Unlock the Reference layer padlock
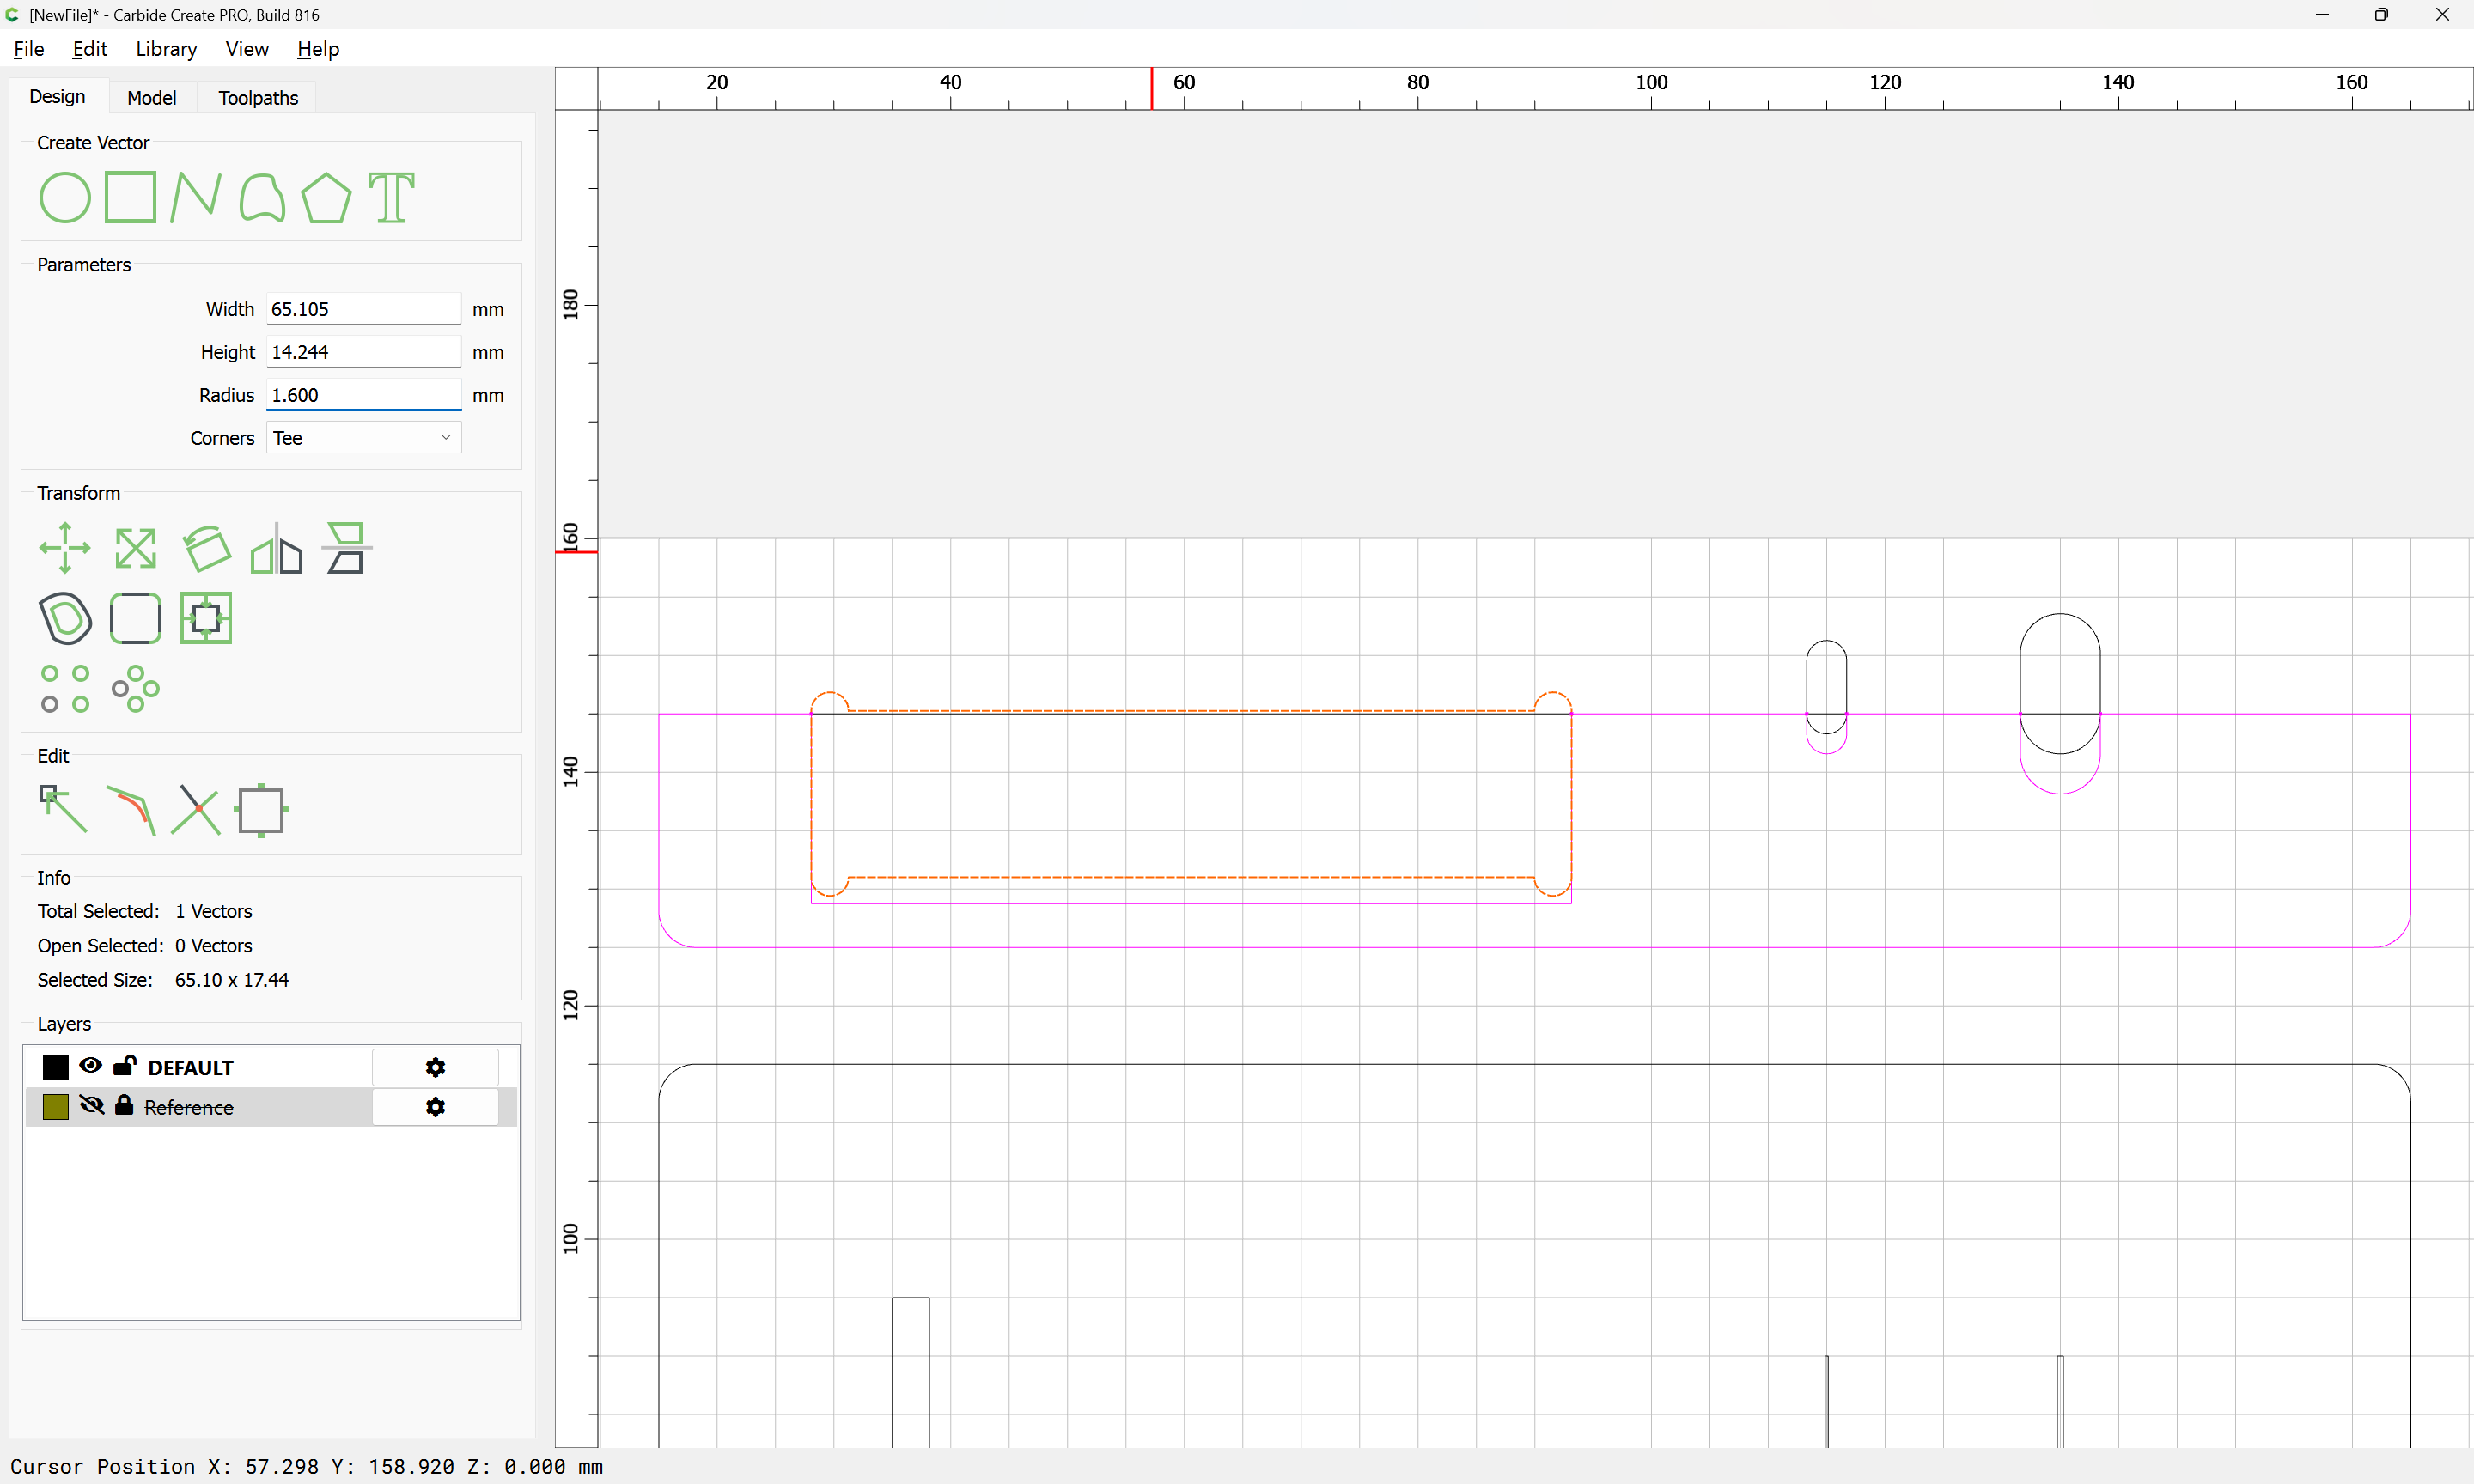 [124, 1106]
